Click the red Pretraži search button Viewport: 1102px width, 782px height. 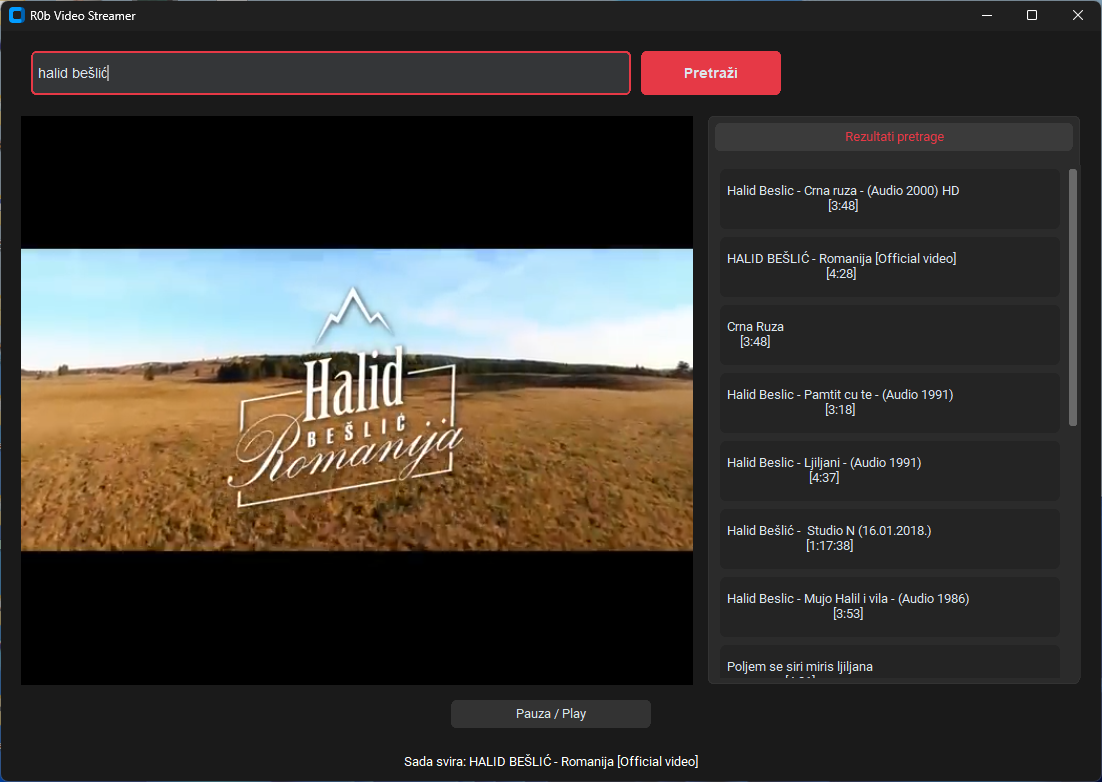711,73
